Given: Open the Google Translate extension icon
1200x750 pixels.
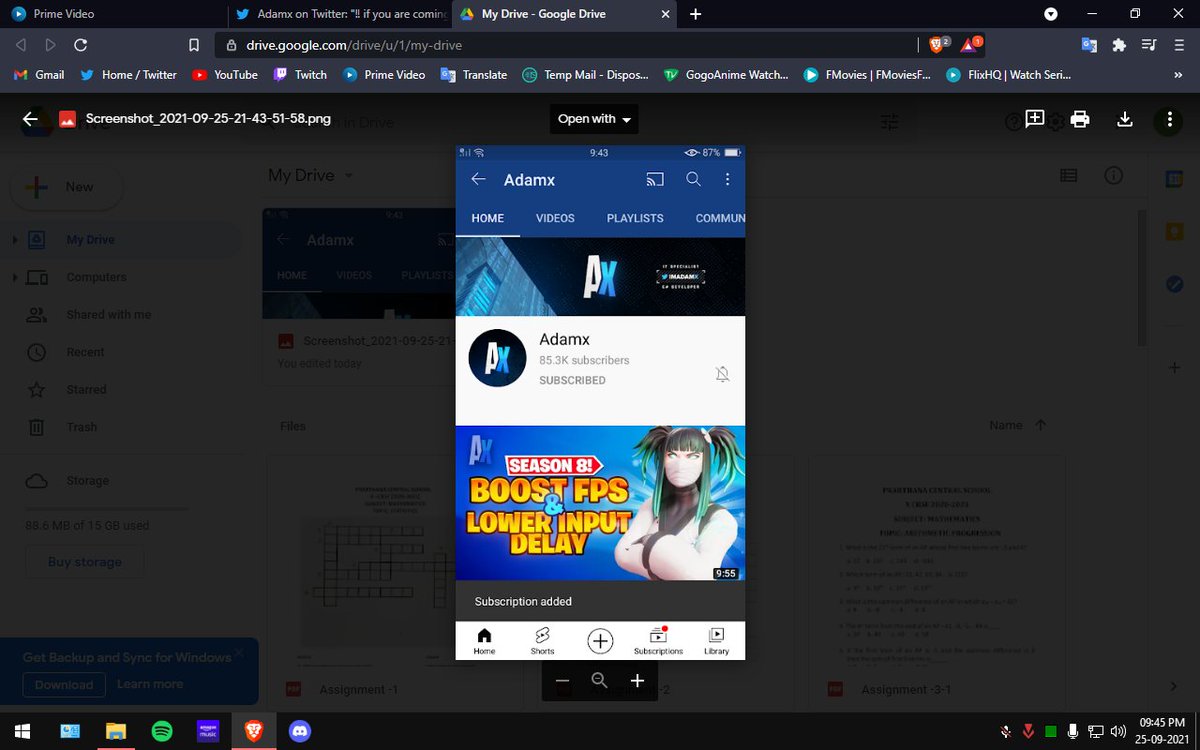Looking at the screenshot, I should point(1090,45).
